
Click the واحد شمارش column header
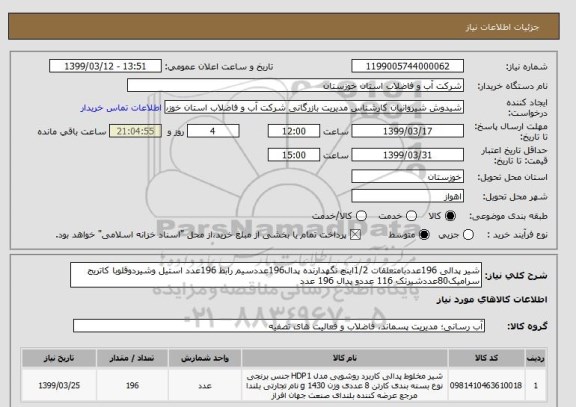[x=205, y=358]
